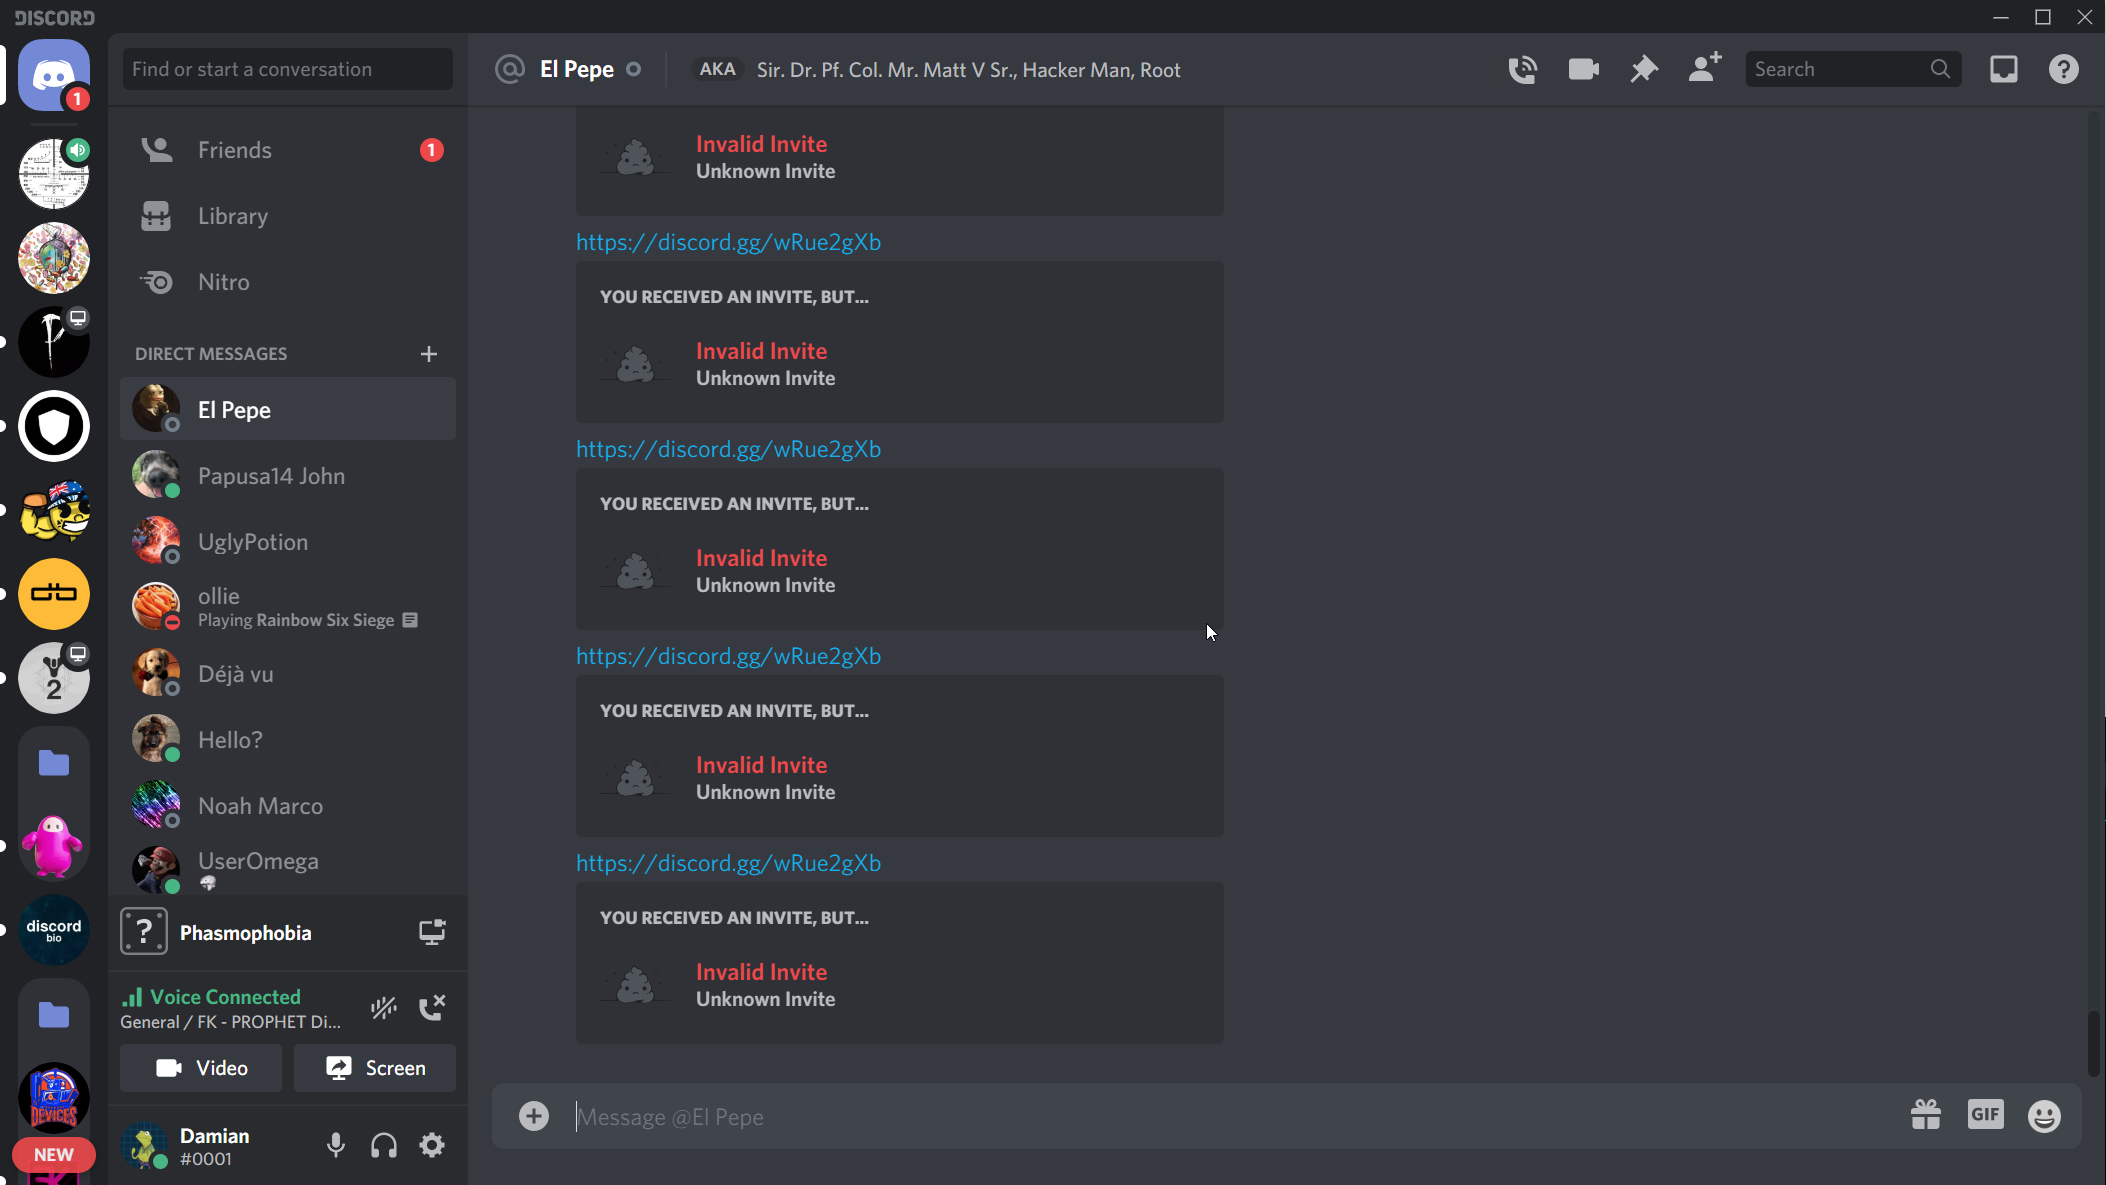
Task: Open the help icon
Action: [x=2063, y=70]
